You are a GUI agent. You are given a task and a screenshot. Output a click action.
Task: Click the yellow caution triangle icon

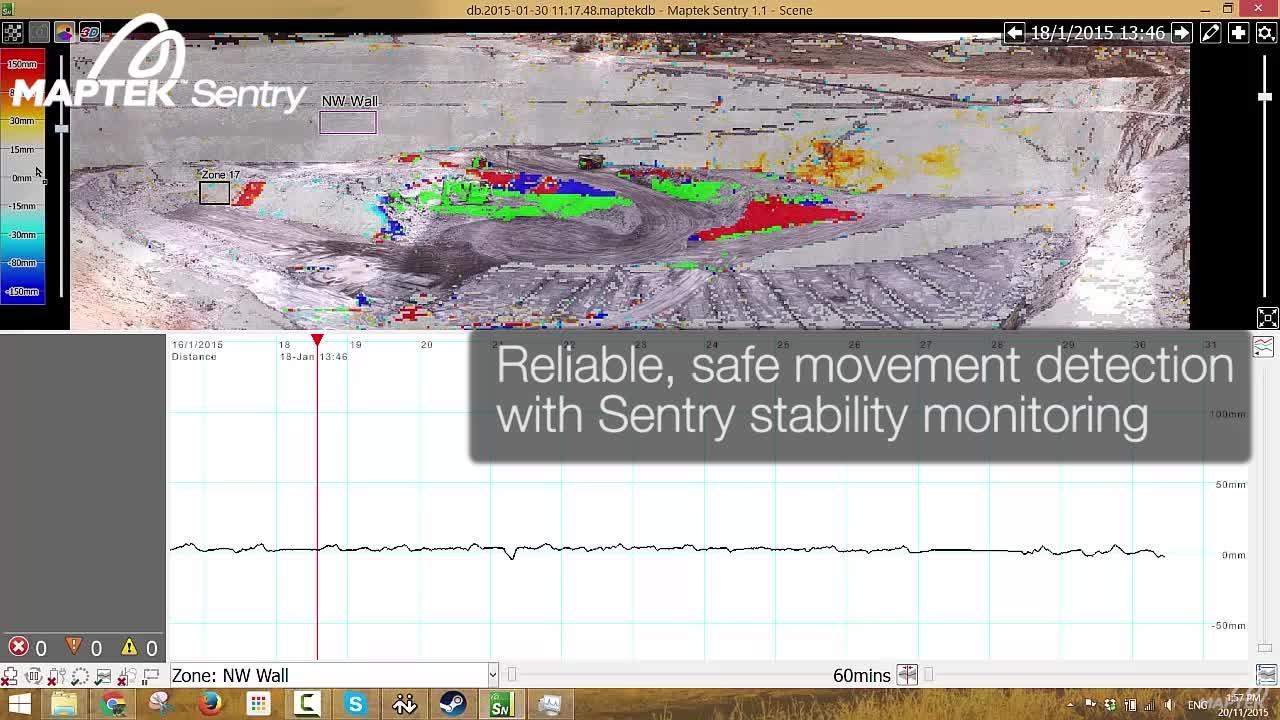click(129, 647)
